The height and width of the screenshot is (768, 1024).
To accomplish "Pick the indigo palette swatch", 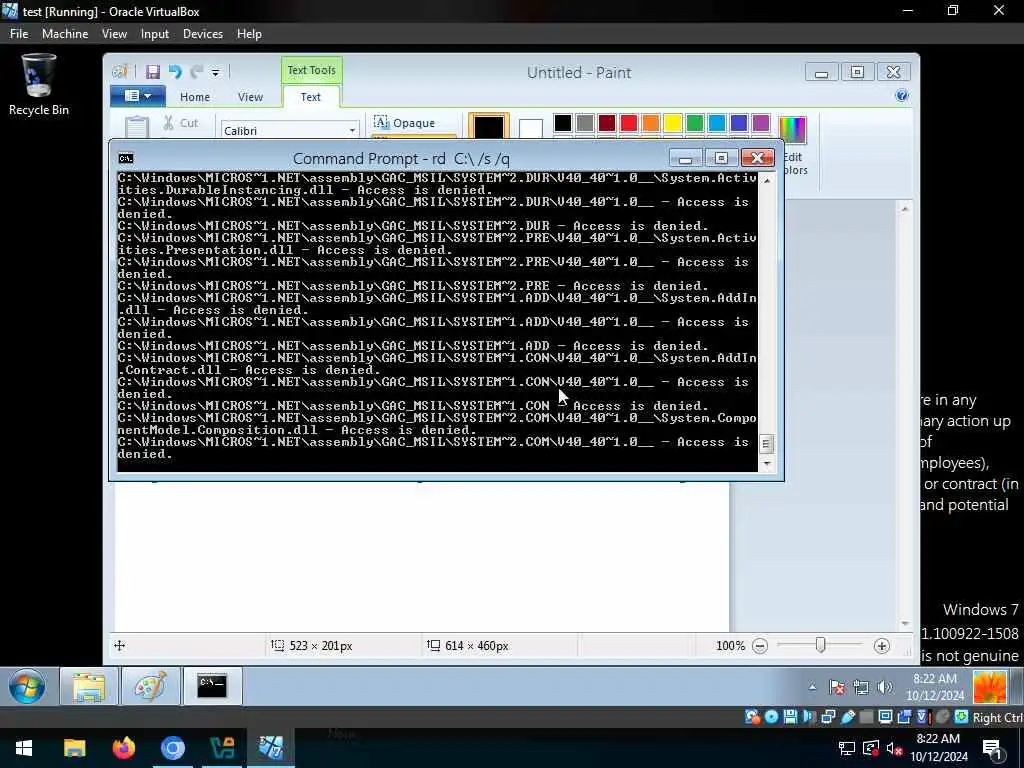I will tap(739, 123).
